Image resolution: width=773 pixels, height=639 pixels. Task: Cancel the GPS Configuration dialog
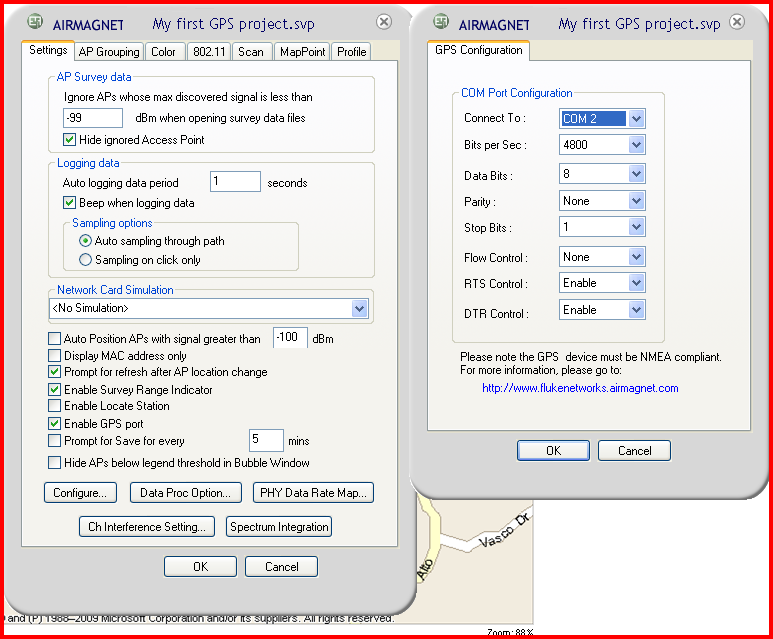[x=634, y=451]
